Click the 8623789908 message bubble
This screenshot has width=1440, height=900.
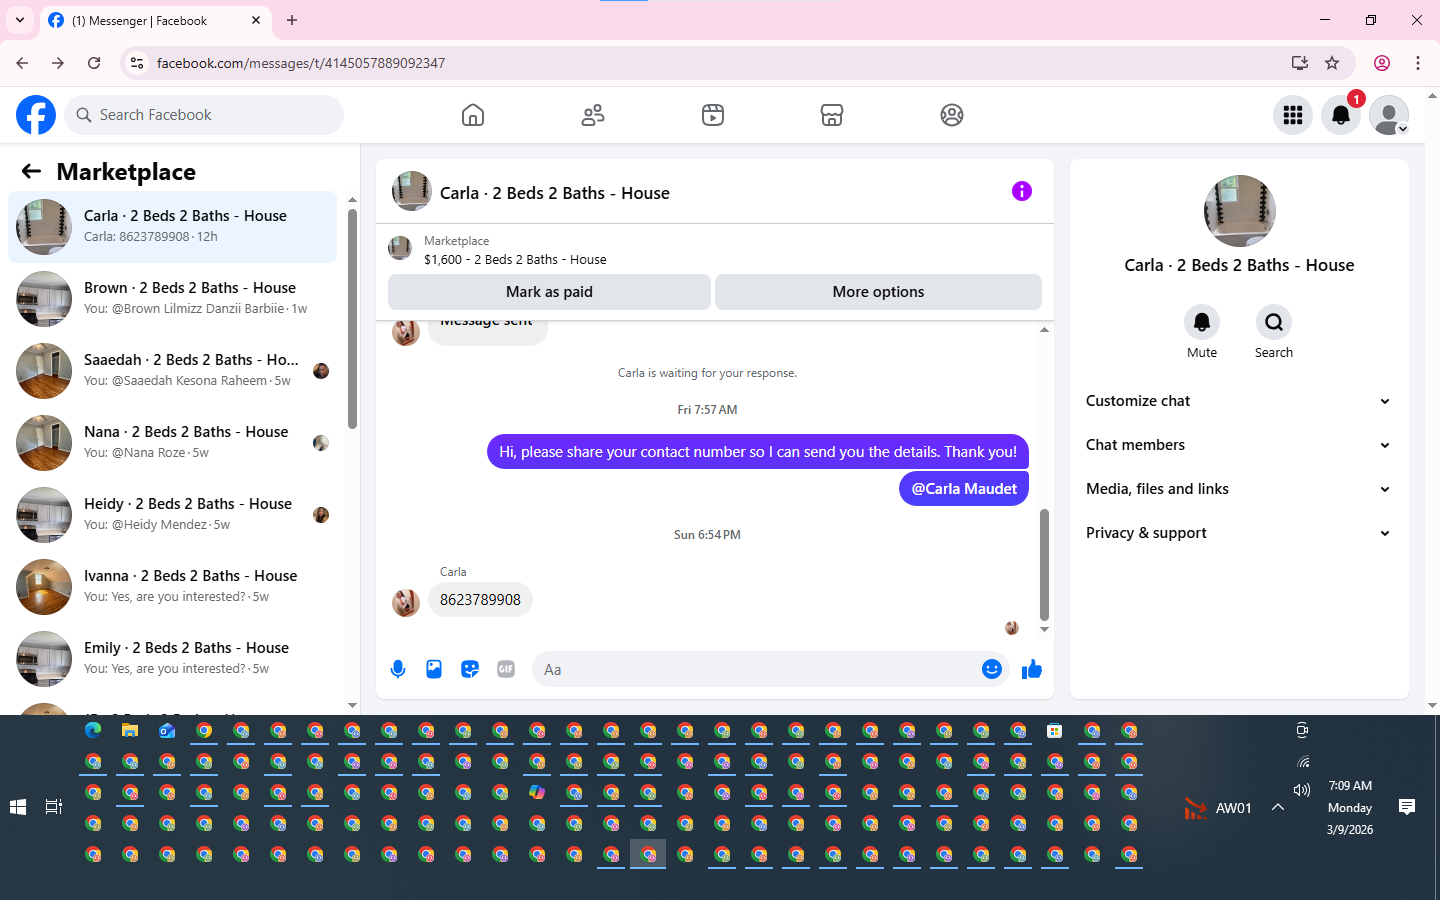480,600
